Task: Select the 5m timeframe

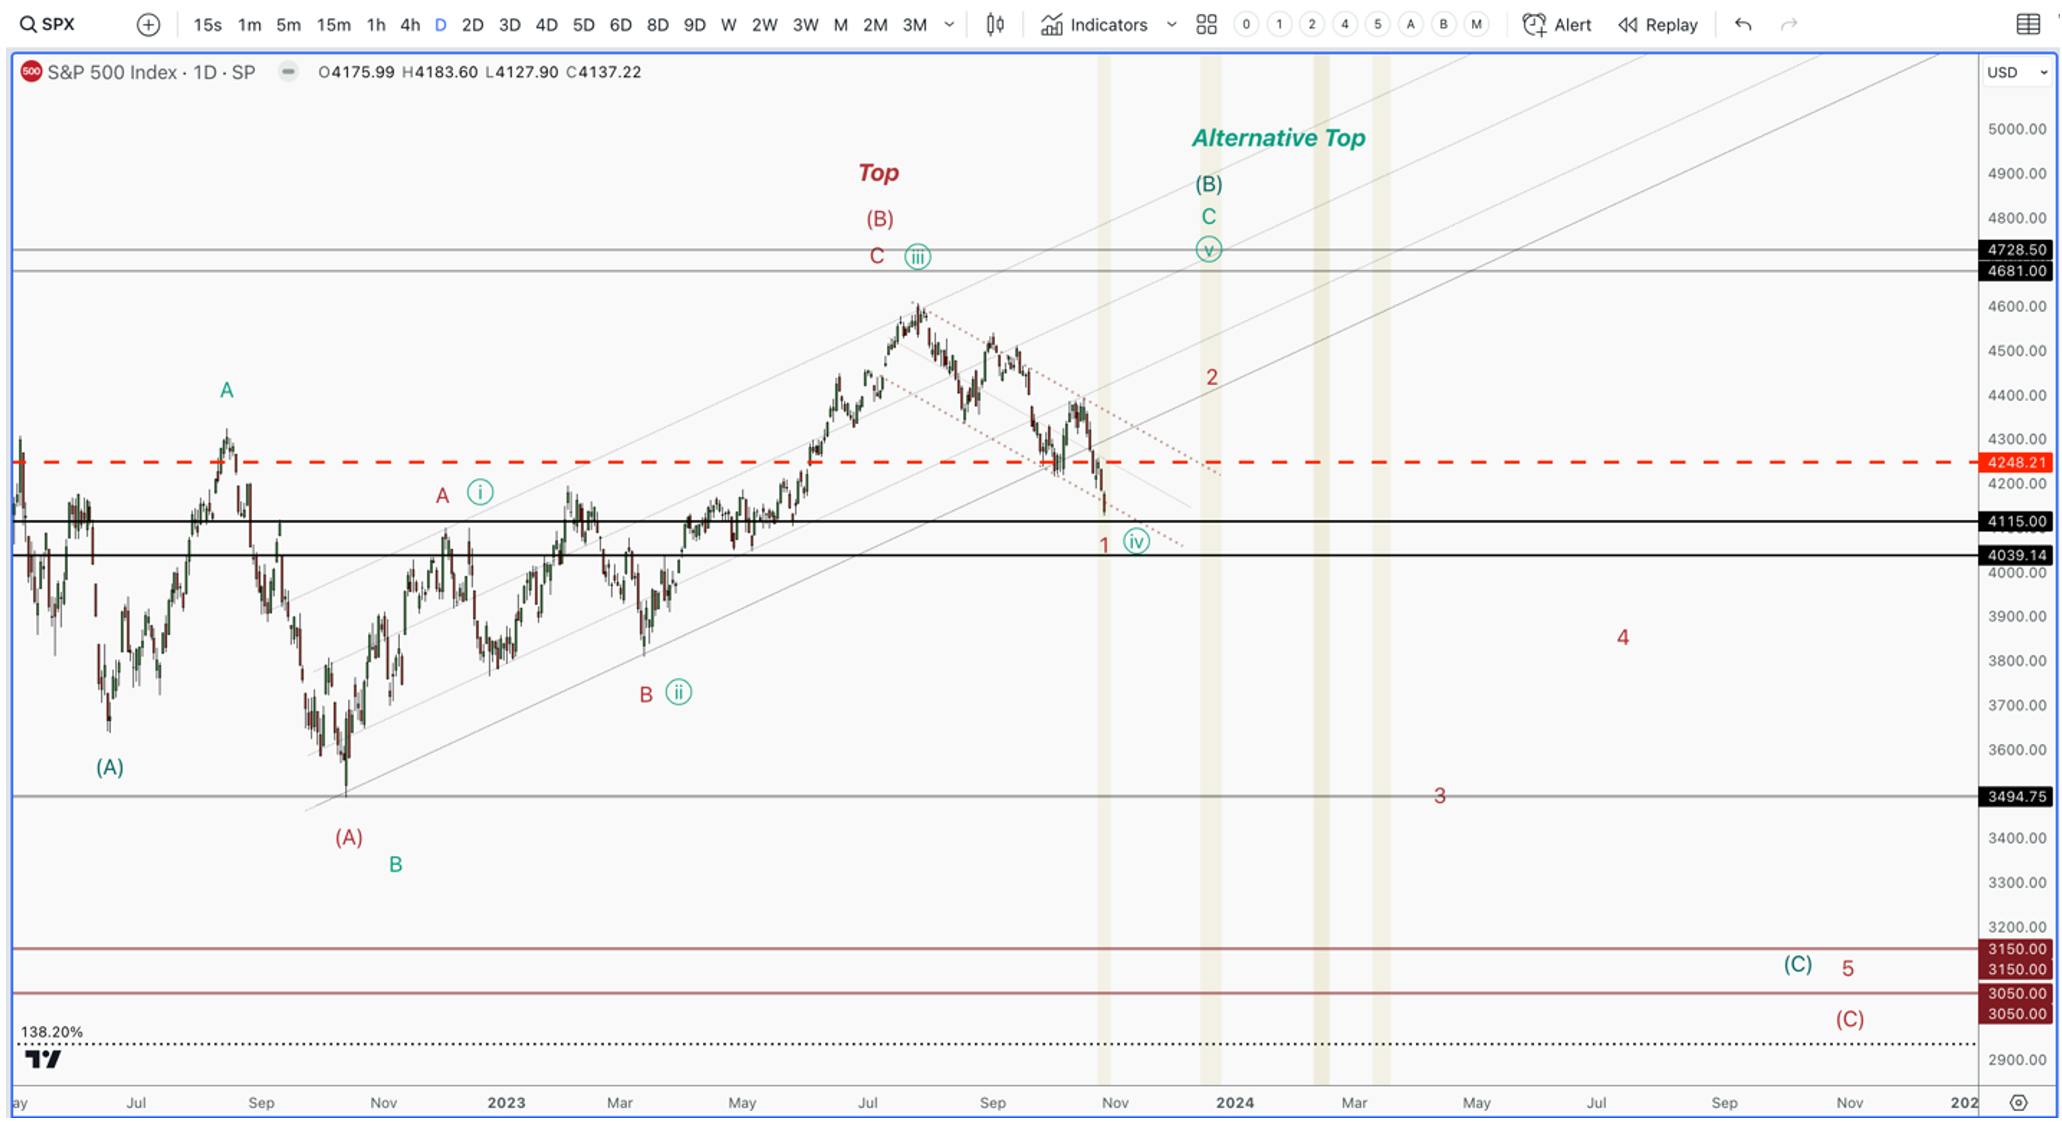Action: (x=288, y=24)
